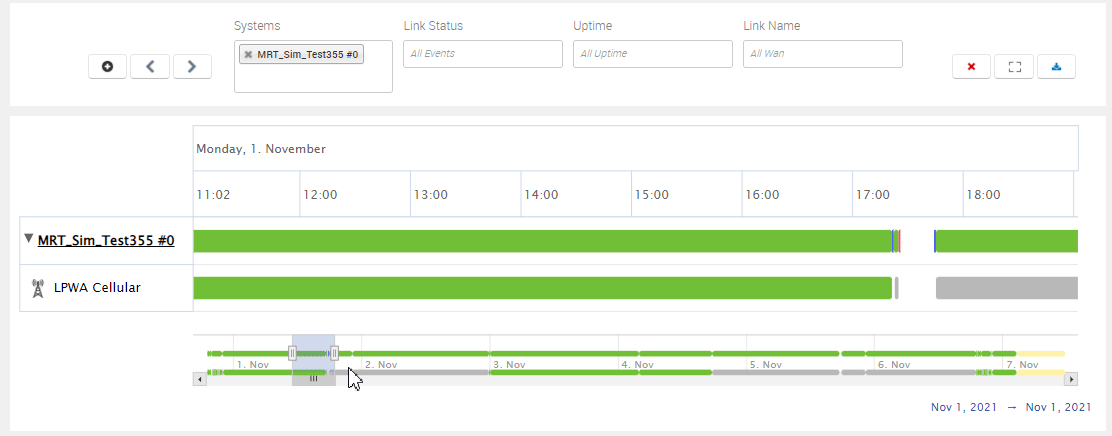Download the timeline data
The height and width of the screenshot is (436, 1112).
click(1056, 67)
